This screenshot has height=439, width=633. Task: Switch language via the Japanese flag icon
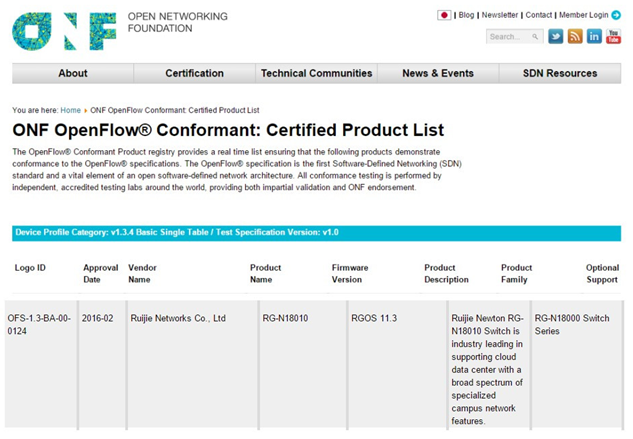pos(444,15)
